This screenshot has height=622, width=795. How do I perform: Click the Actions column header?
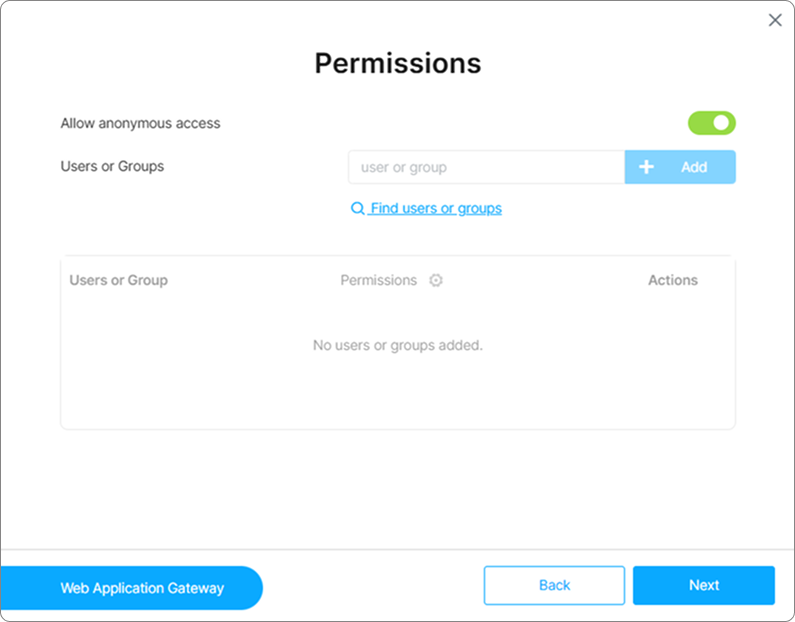click(672, 280)
